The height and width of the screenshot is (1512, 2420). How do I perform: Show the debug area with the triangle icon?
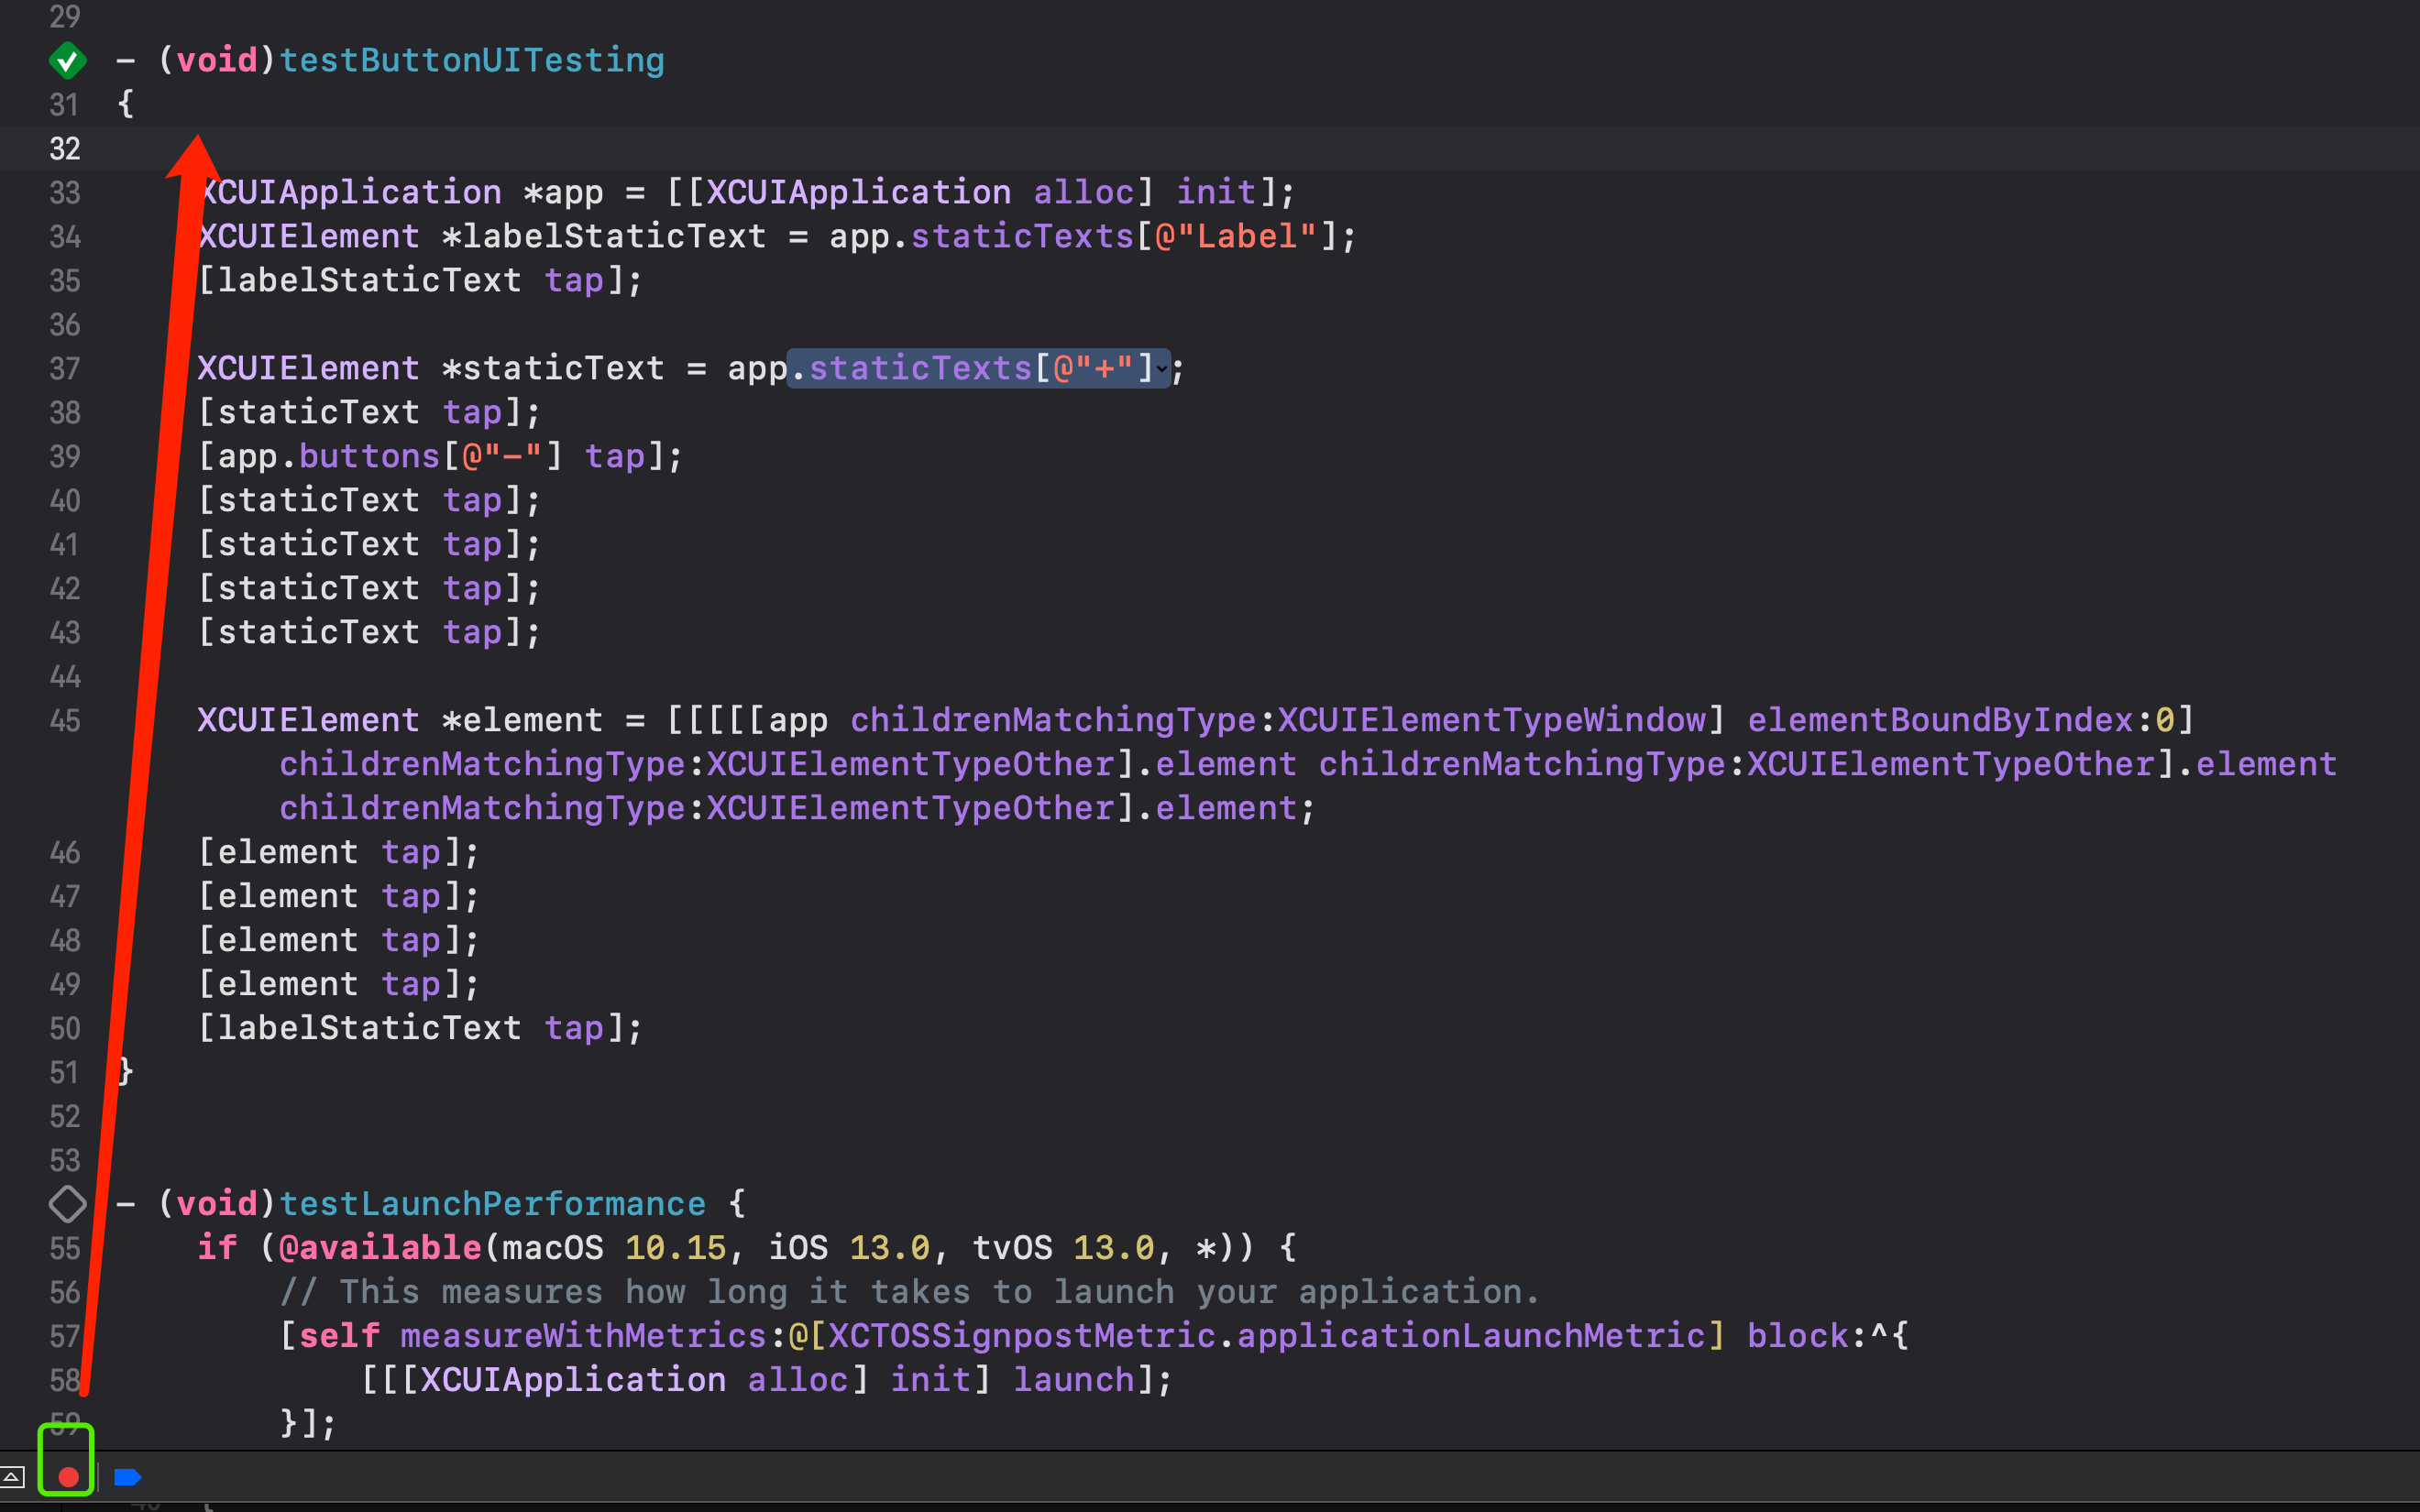12,1476
